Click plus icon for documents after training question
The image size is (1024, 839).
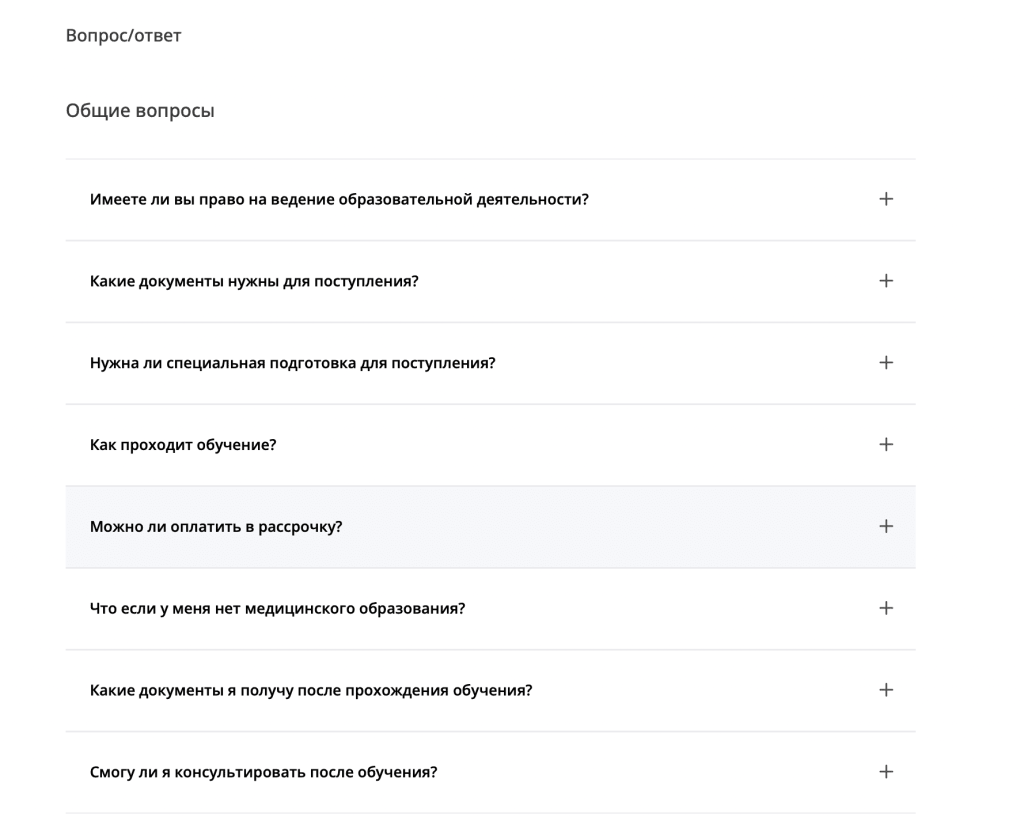click(885, 690)
